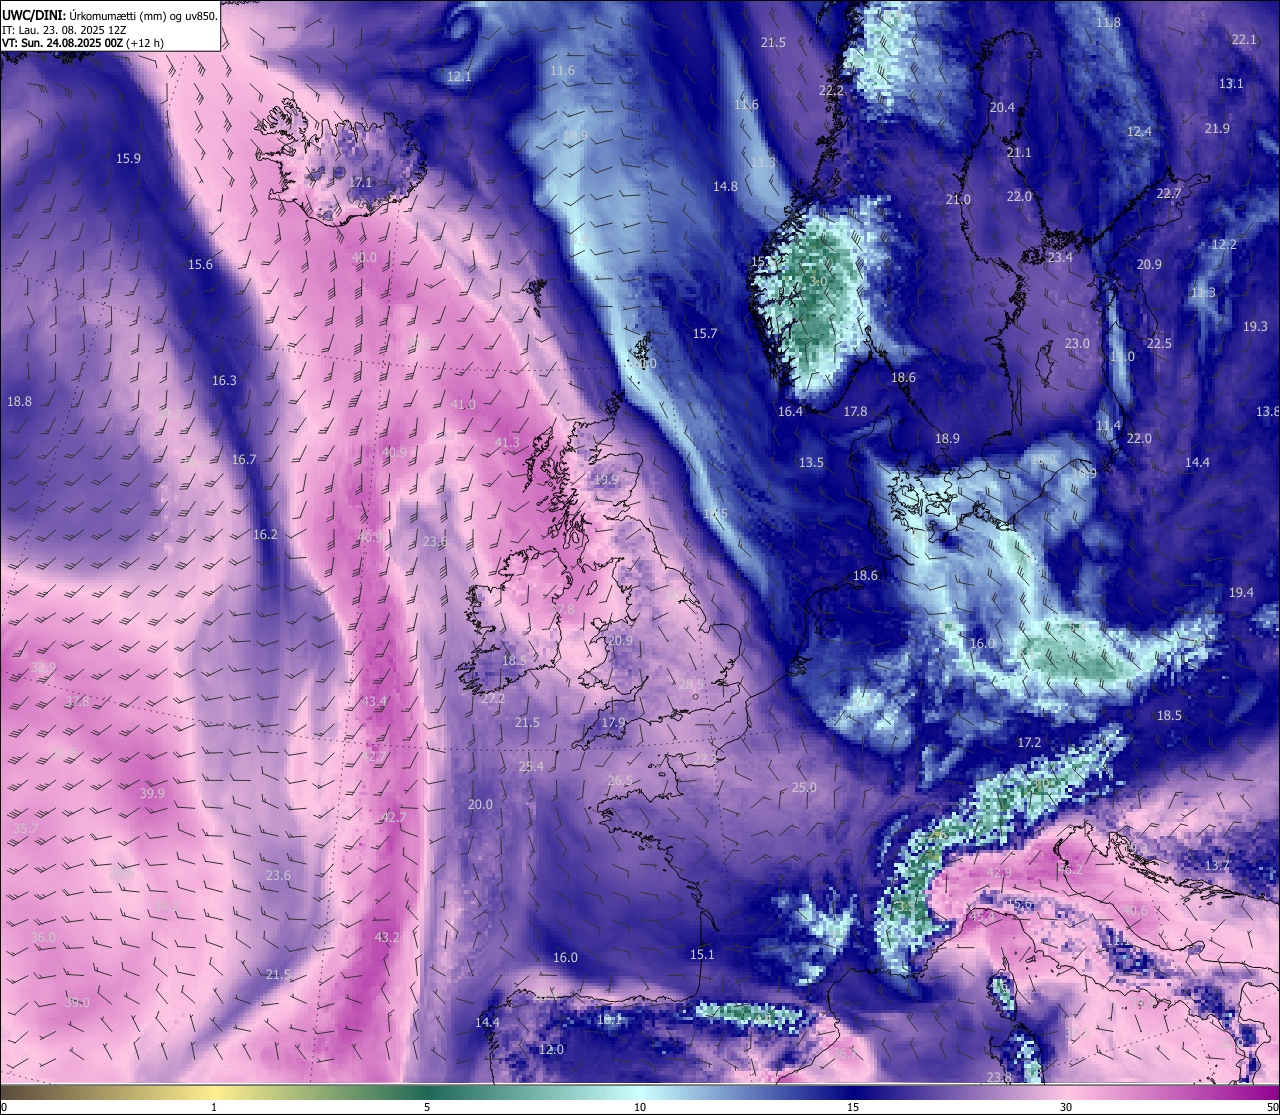1280x1115 pixels.
Task: Click the 26.5 value near Cornwall
Action: click(620, 780)
